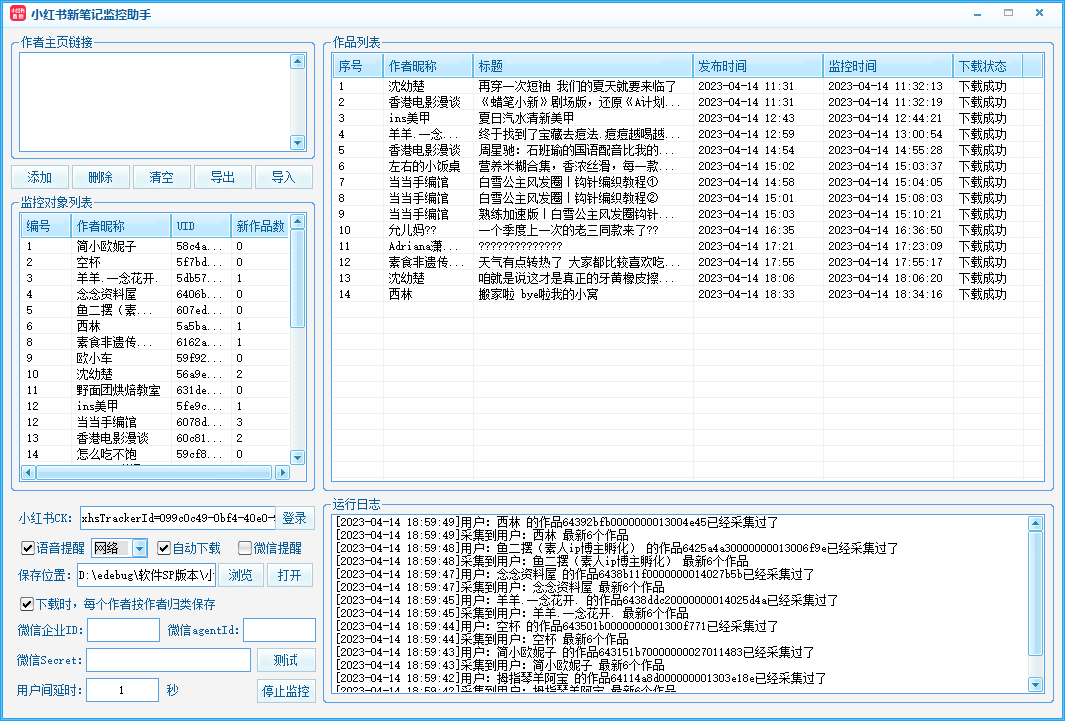The width and height of the screenshot is (1065, 721).
Task: Click the monitor list vertical scrollbar thumb
Action: point(297,279)
